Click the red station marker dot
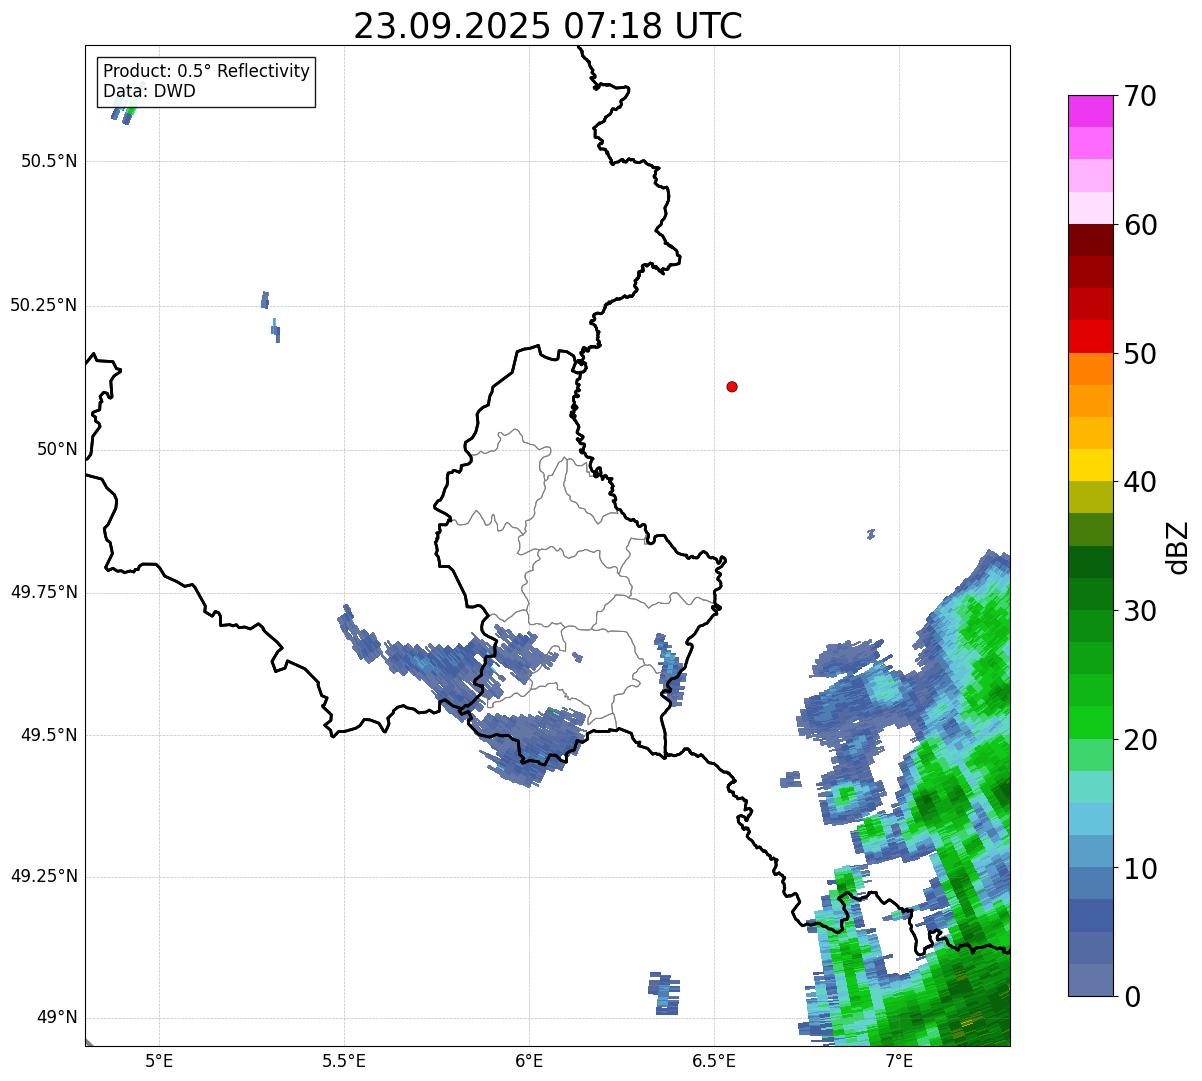1202x1081 pixels. click(x=732, y=386)
